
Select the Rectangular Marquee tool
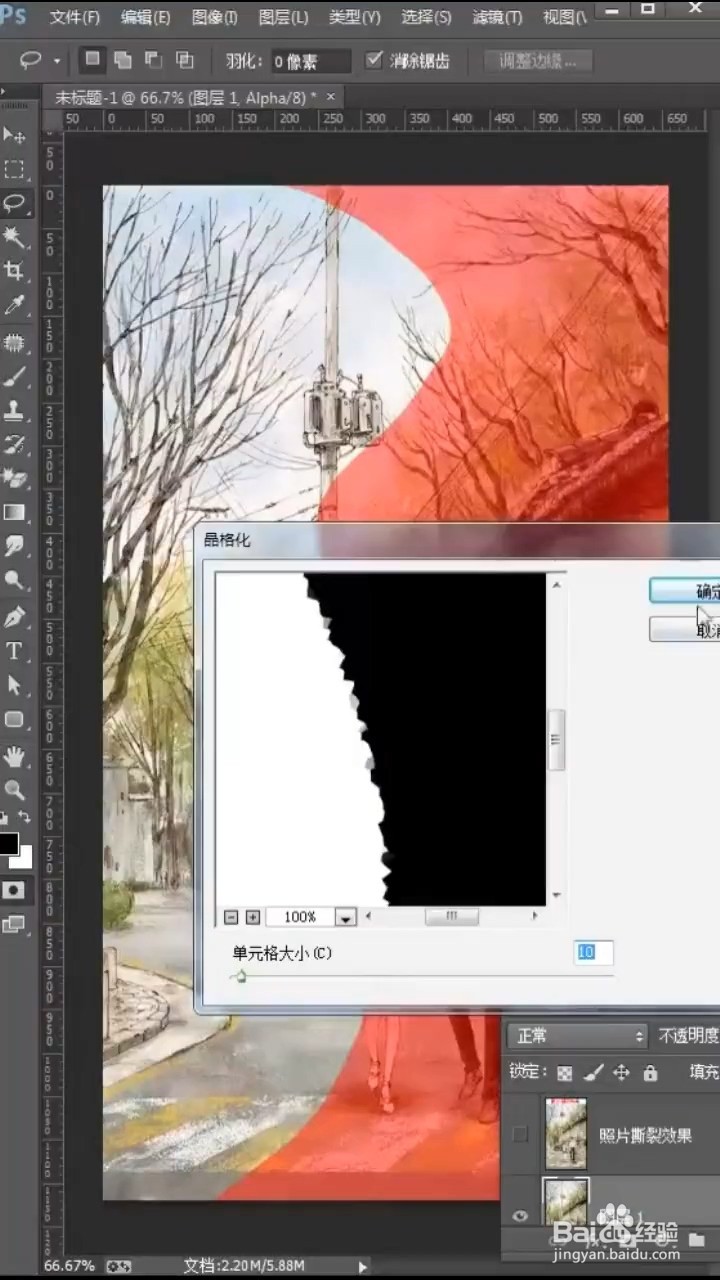(x=14, y=168)
